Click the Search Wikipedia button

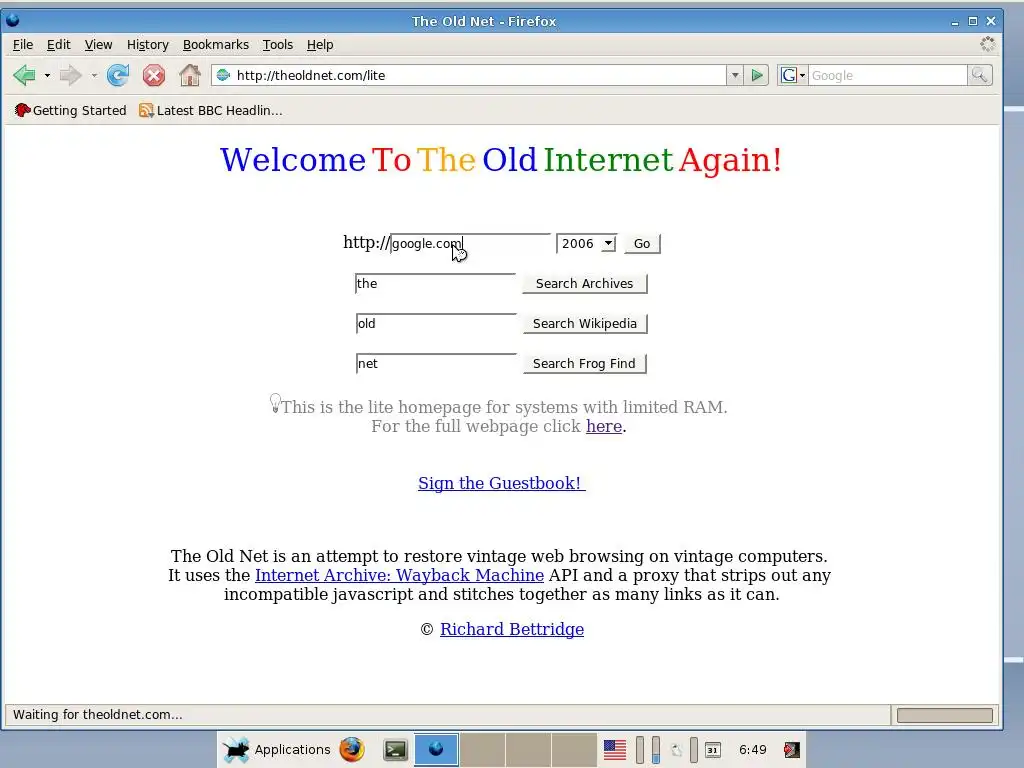pyautogui.click(x=584, y=323)
